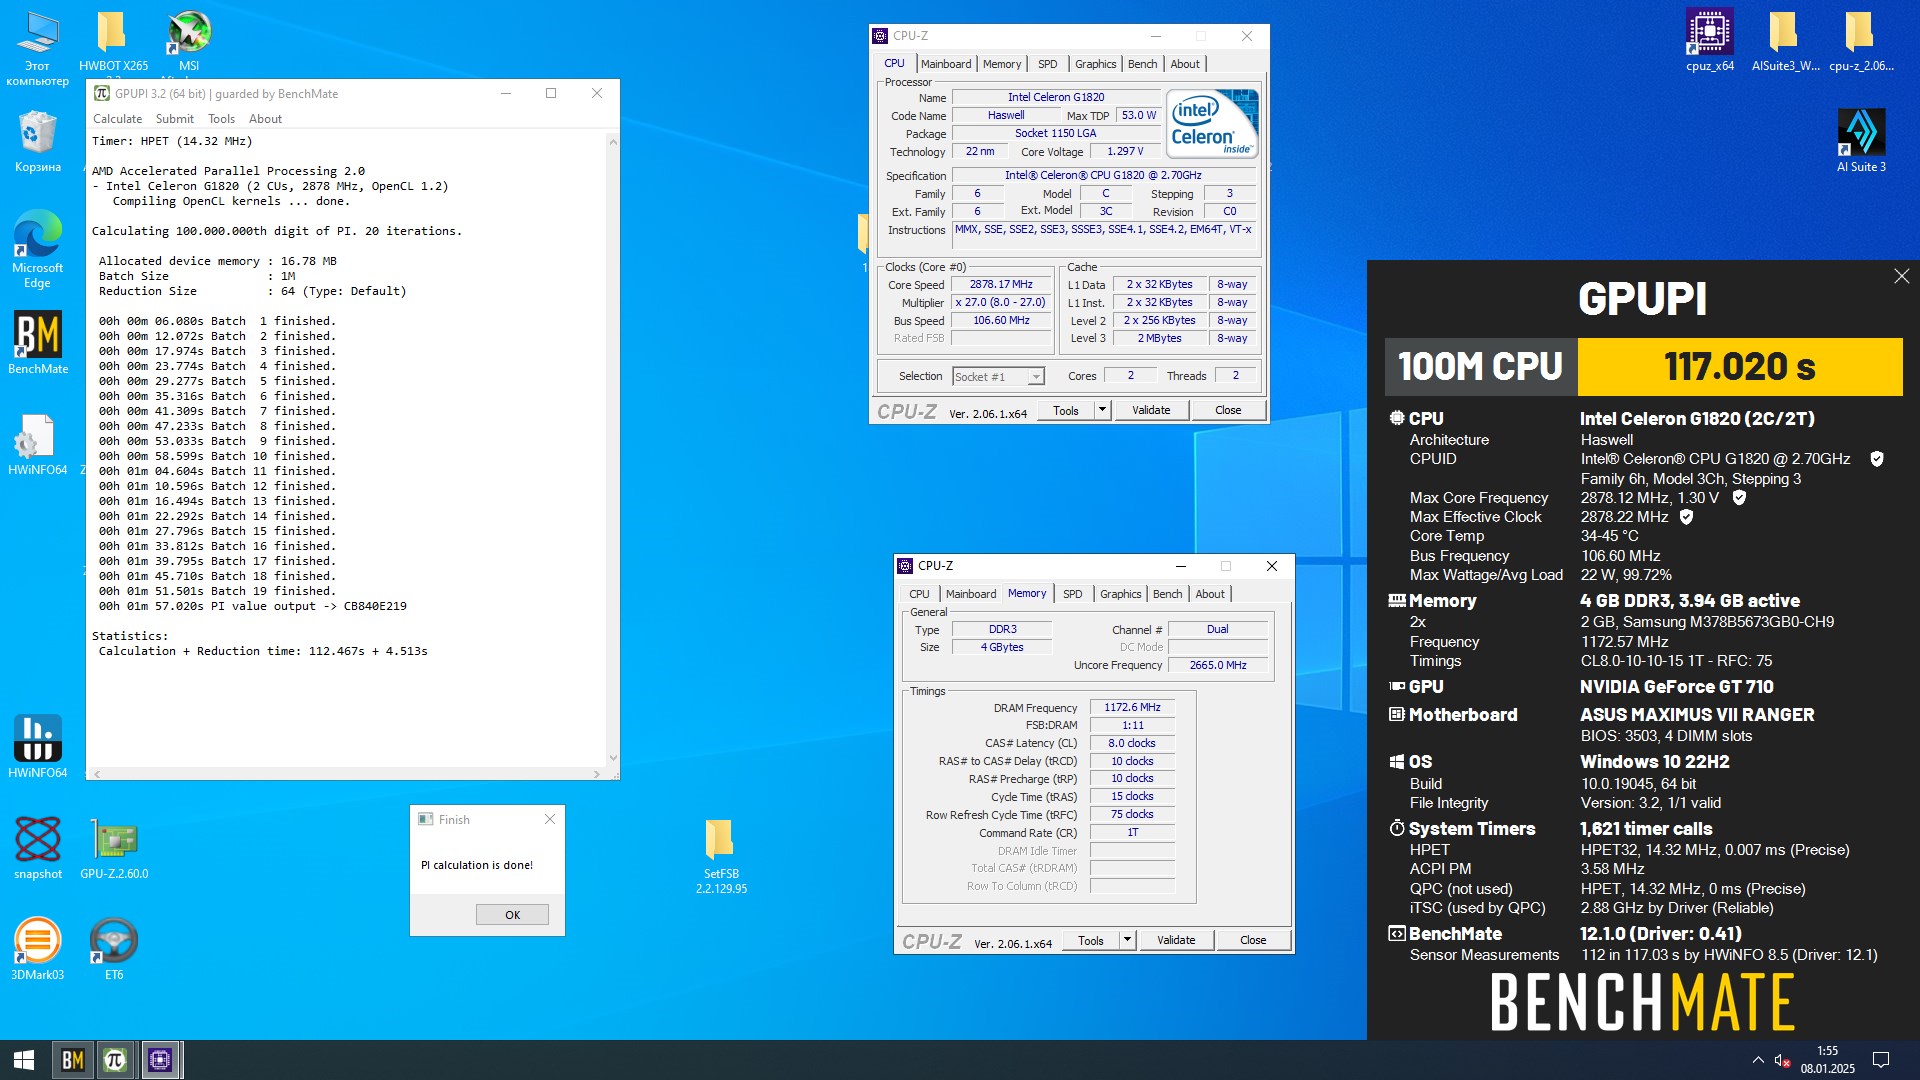
Task: Switch to CPU tab in bottom CPU-Z
Action: (x=919, y=594)
